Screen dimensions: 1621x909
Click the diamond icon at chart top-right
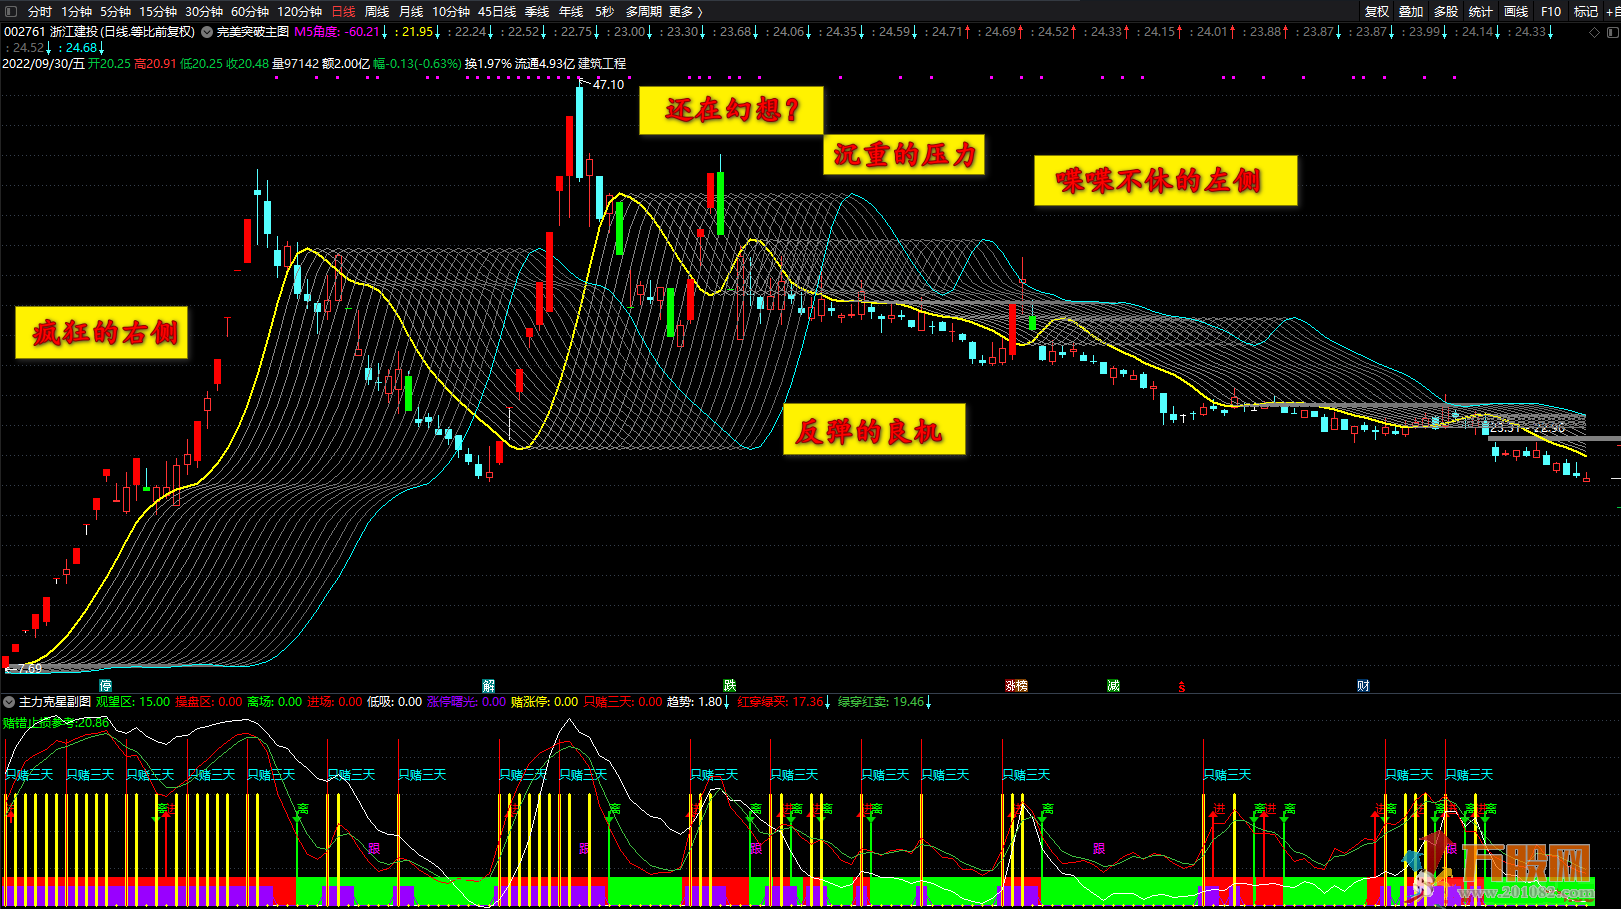[1594, 32]
